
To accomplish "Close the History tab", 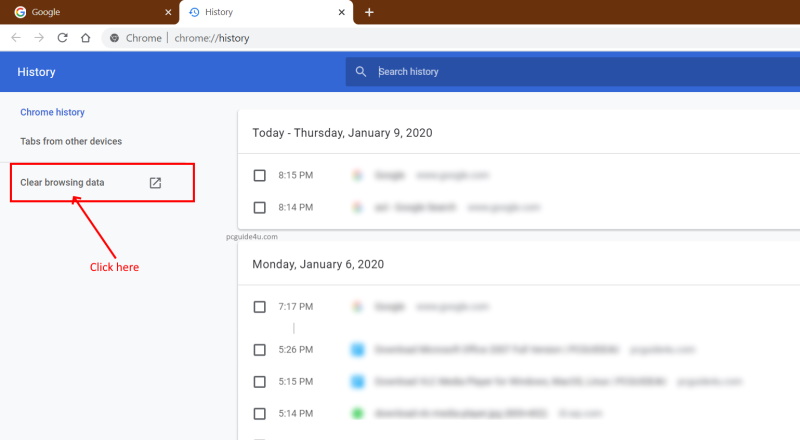I will click(x=343, y=13).
